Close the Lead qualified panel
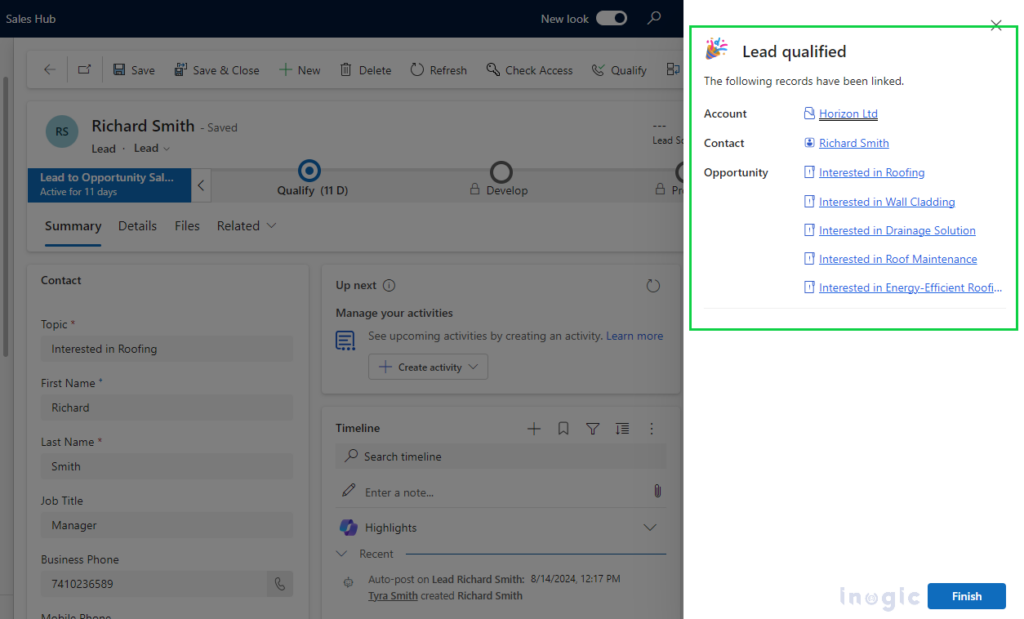The height and width of the screenshot is (619, 1024). coord(996,25)
